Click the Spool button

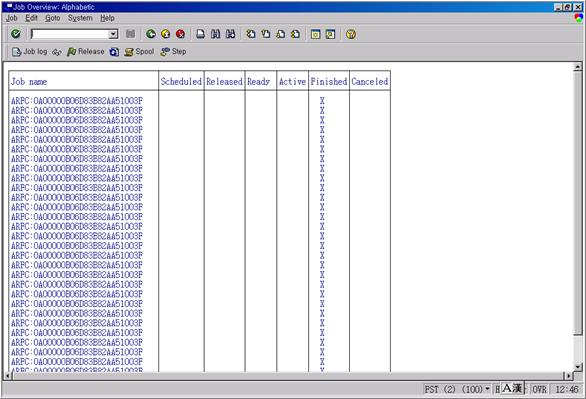pyautogui.click(x=139, y=52)
